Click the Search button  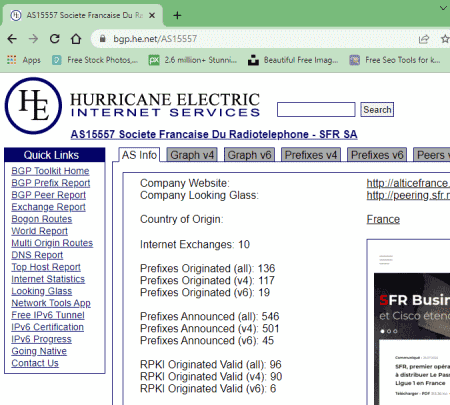377,110
